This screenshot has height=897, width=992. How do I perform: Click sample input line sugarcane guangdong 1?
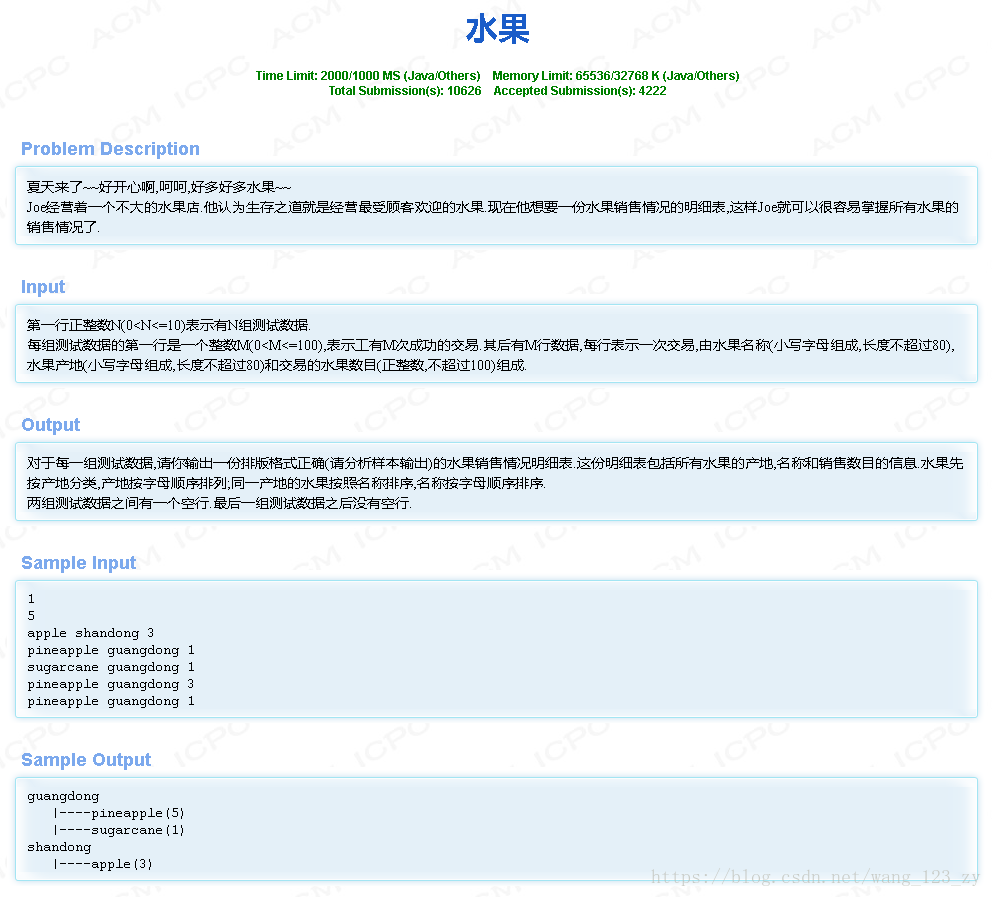pos(111,667)
